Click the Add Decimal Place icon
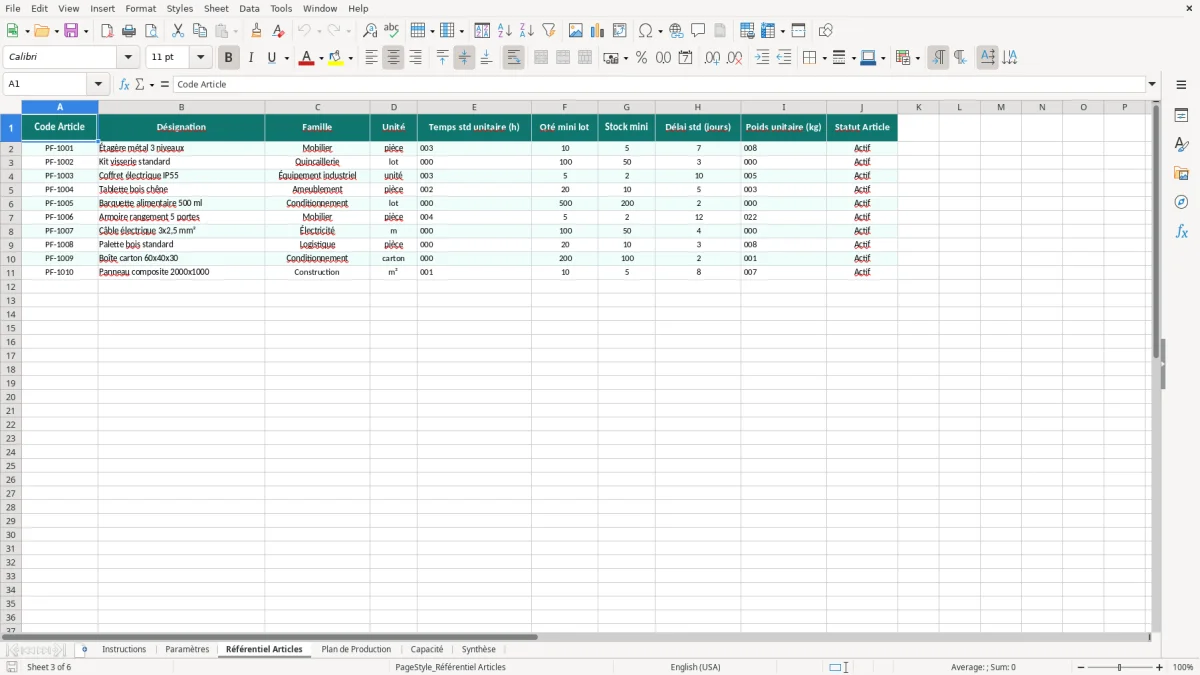Image resolution: width=1200 pixels, height=675 pixels. tap(713, 58)
